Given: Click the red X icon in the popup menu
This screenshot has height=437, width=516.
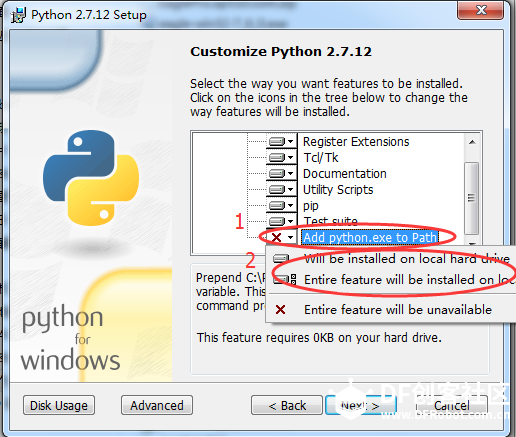Looking at the screenshot, I should 281,310.
